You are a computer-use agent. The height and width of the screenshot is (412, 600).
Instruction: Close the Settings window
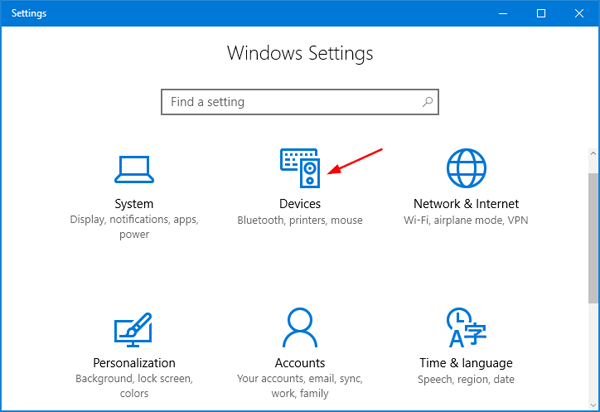(x=579, y=13)
